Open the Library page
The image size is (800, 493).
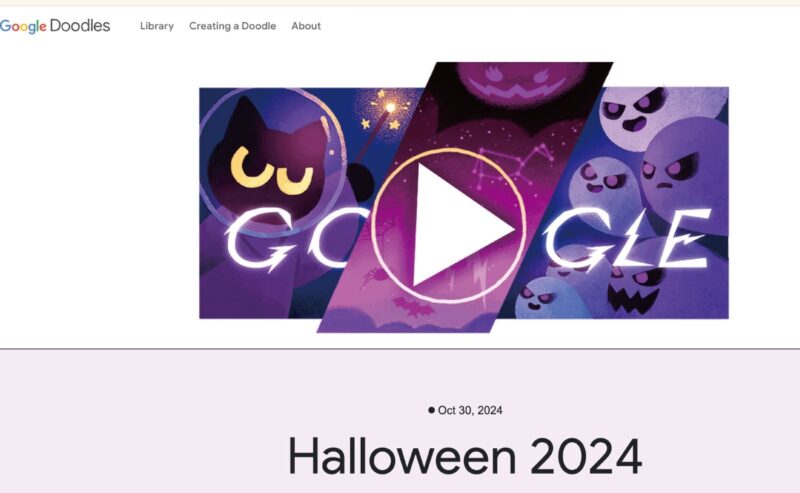156,26
